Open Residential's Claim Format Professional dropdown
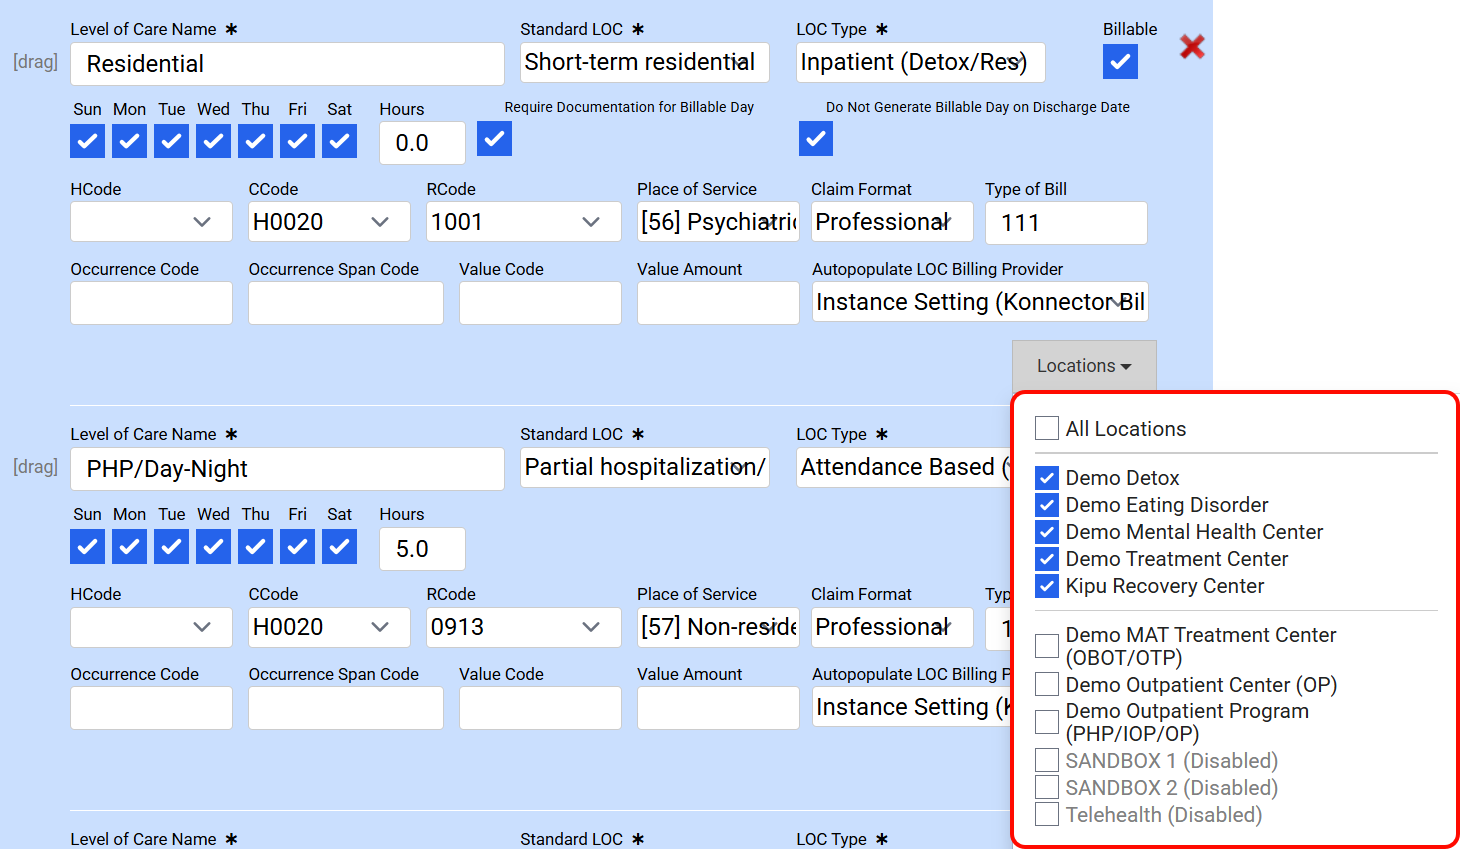1460x849 pixels. pos(891,222)
